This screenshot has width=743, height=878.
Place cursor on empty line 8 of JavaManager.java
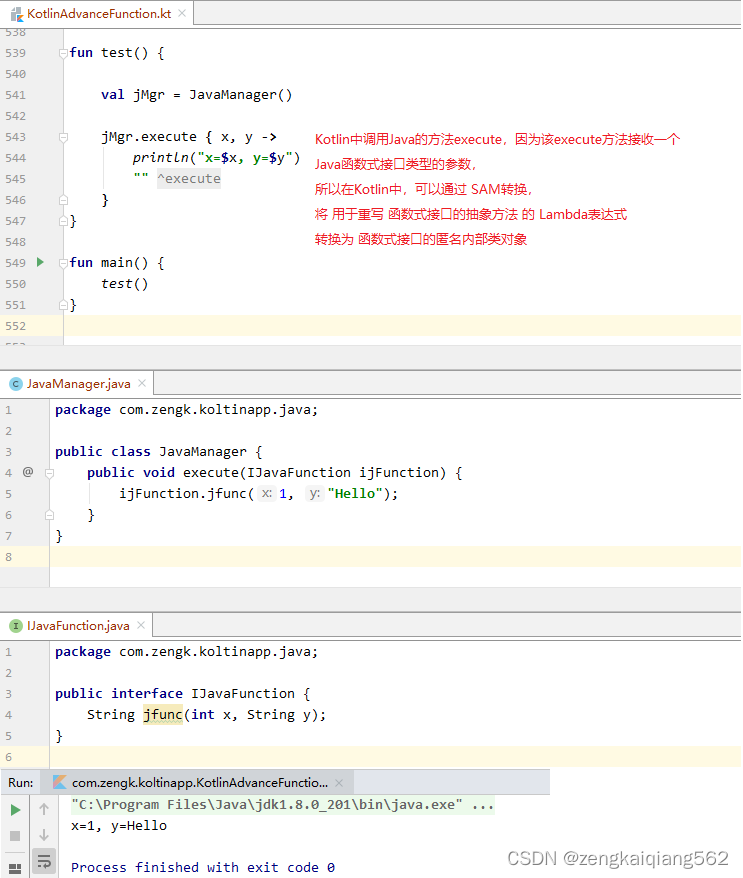pyautogui.click(x=395, y=557)
